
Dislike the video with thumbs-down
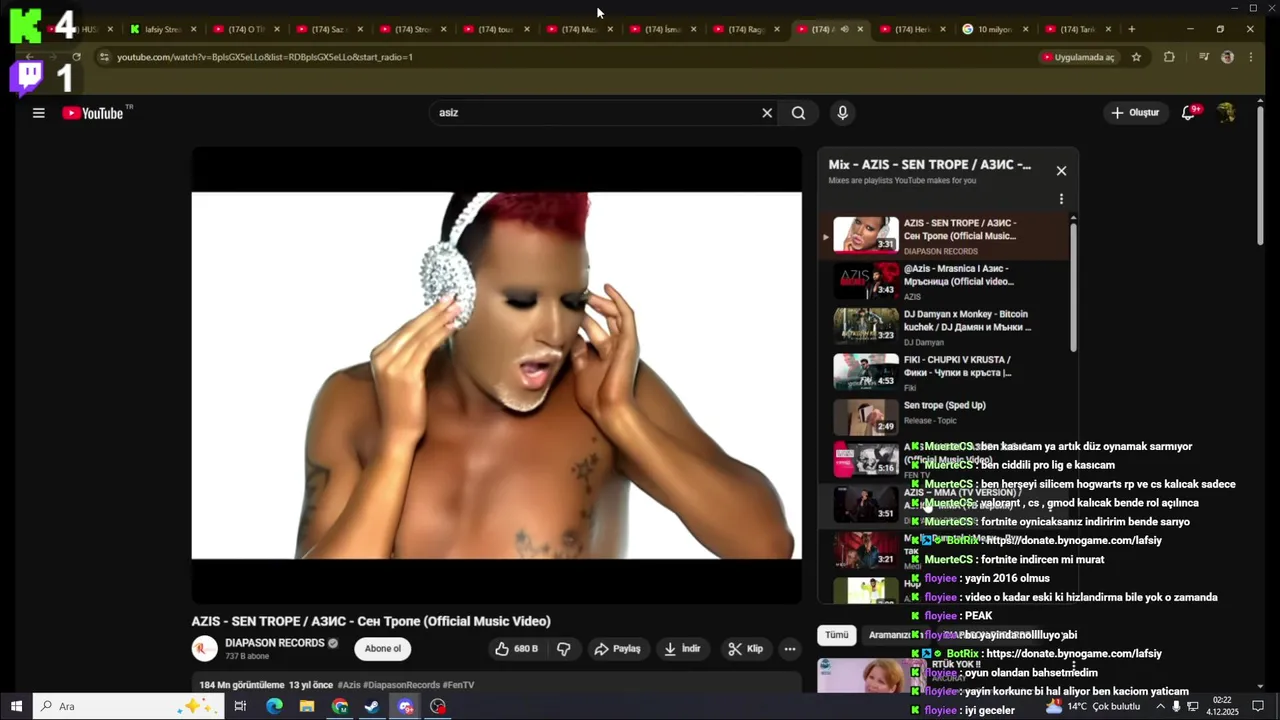(564, 649)
